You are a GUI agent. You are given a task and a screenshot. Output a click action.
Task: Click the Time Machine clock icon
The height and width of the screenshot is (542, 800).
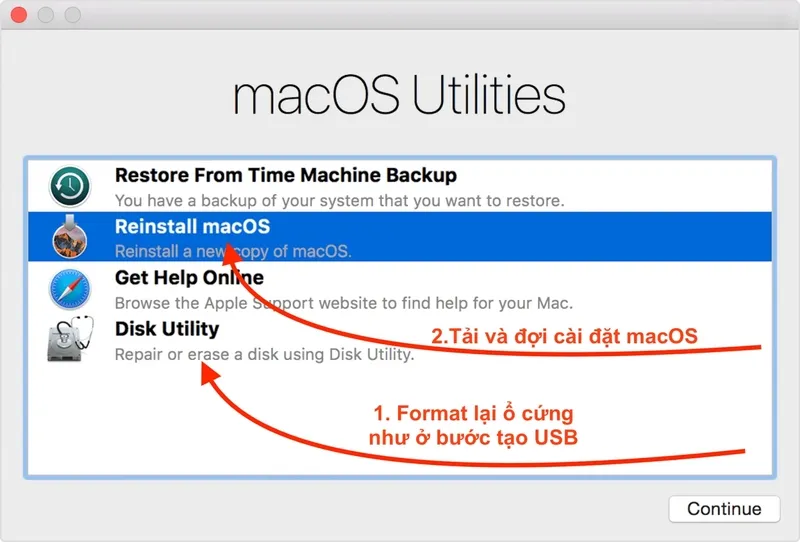[70, 186]
